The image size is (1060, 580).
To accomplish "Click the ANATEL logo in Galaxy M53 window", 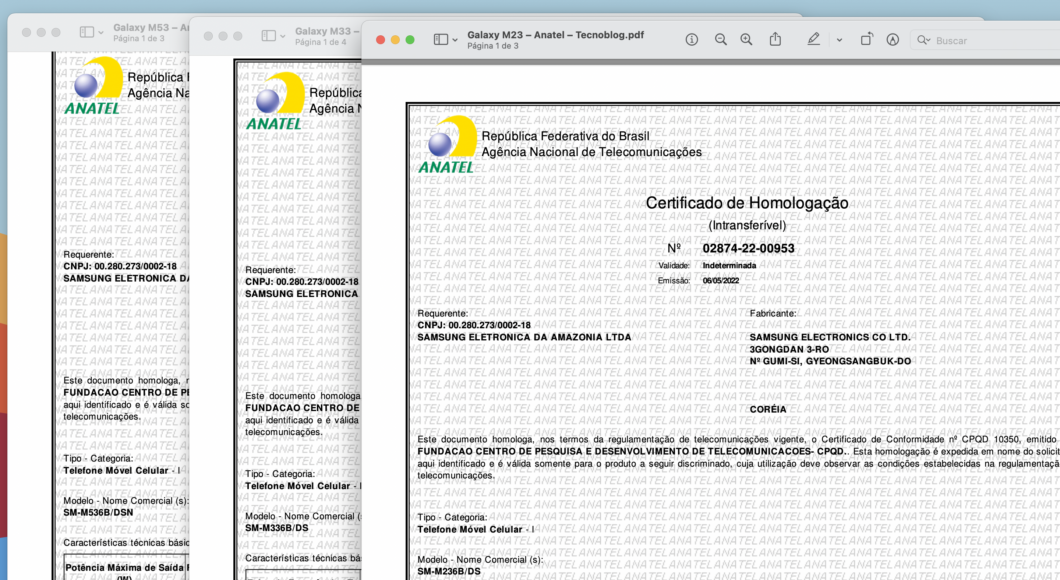I will (x=93, y=85).
